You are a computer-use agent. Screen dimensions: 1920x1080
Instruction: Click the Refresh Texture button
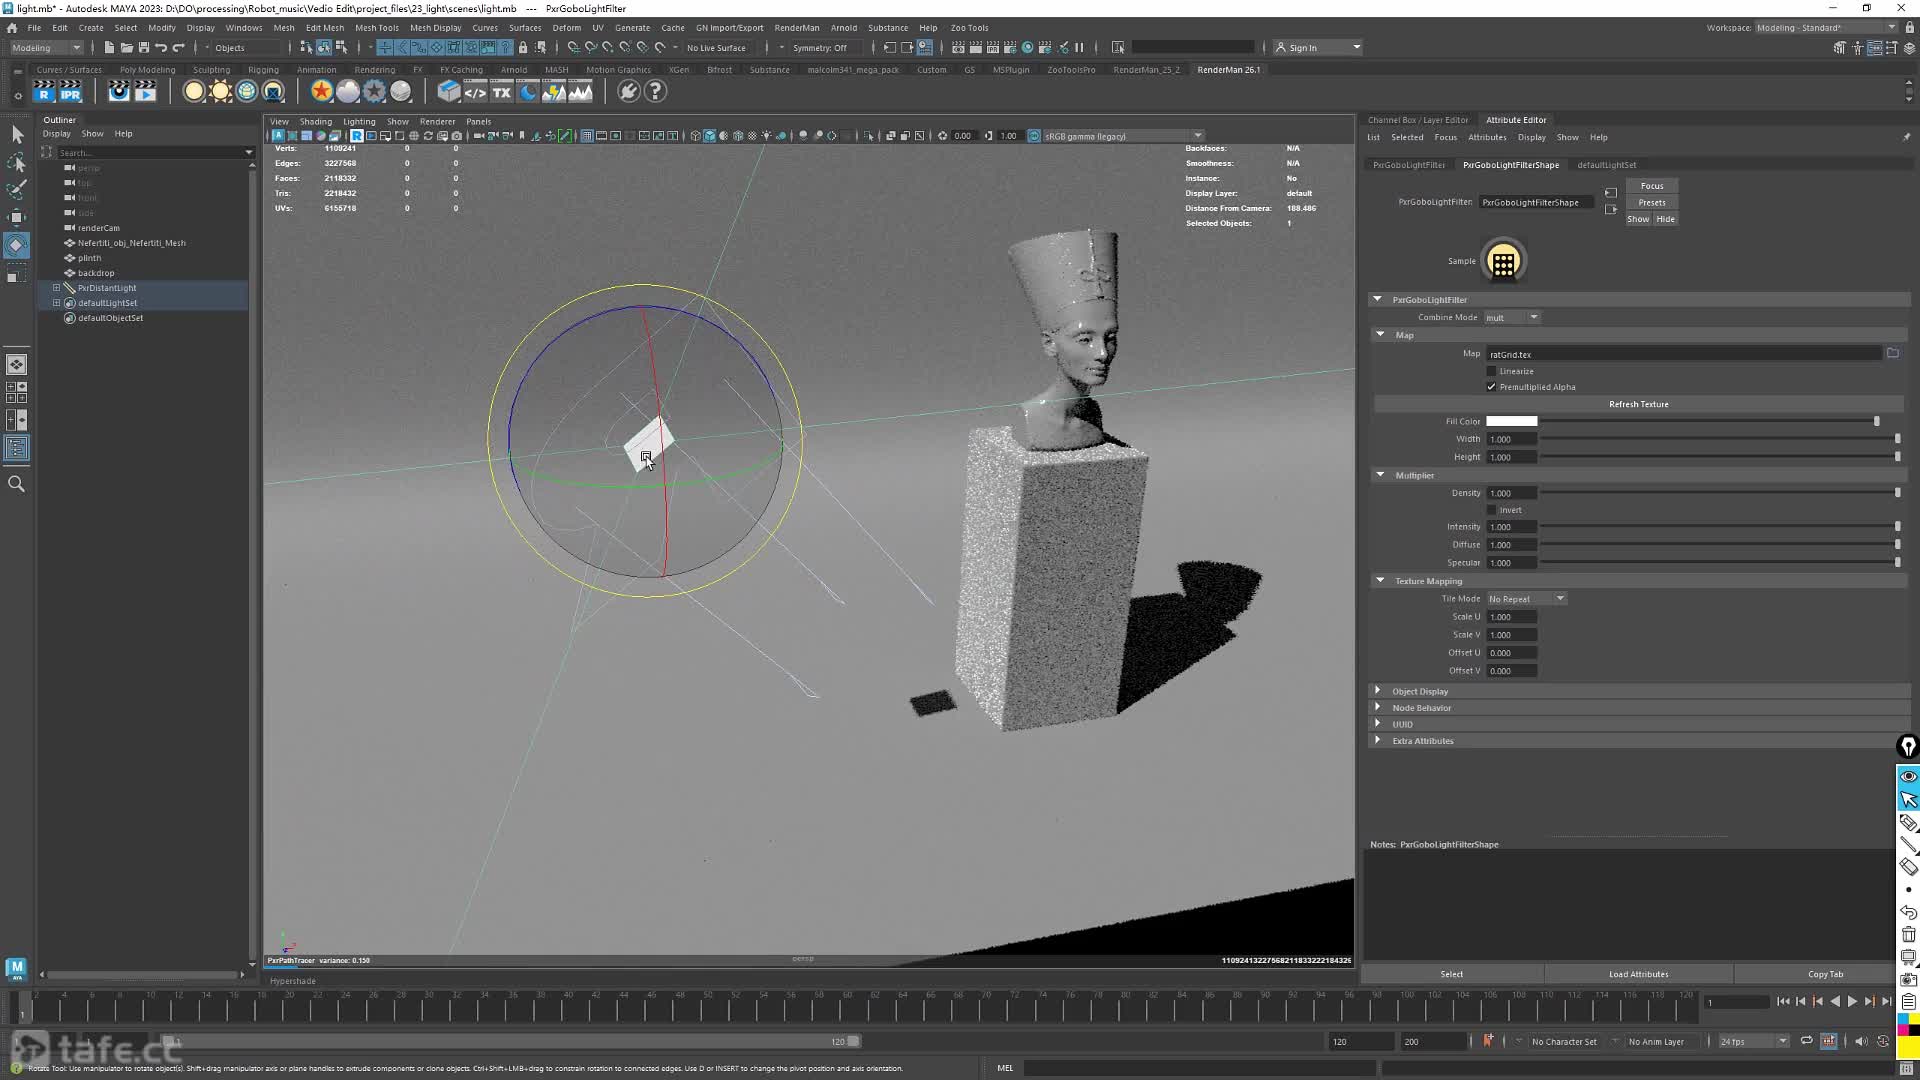click(x=1638, y=404)
